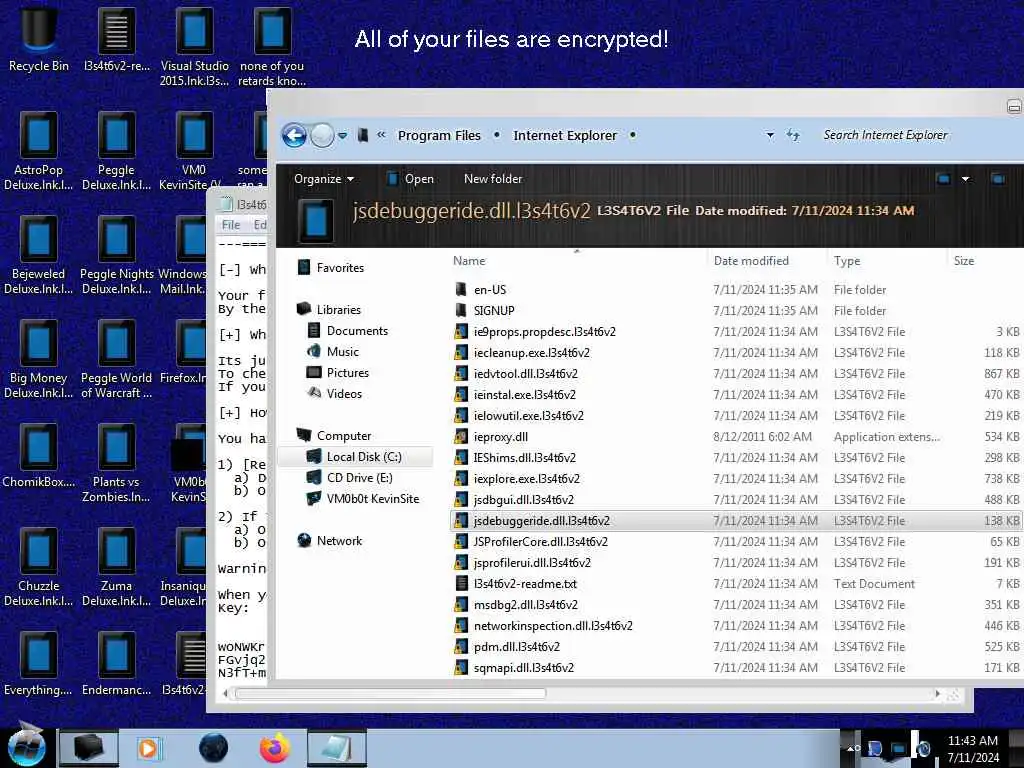Select iexplore.exe.l3s4t6v2 file row
Screen dimensions: 1024x768
pyautogui.click(x=737, y=479)
